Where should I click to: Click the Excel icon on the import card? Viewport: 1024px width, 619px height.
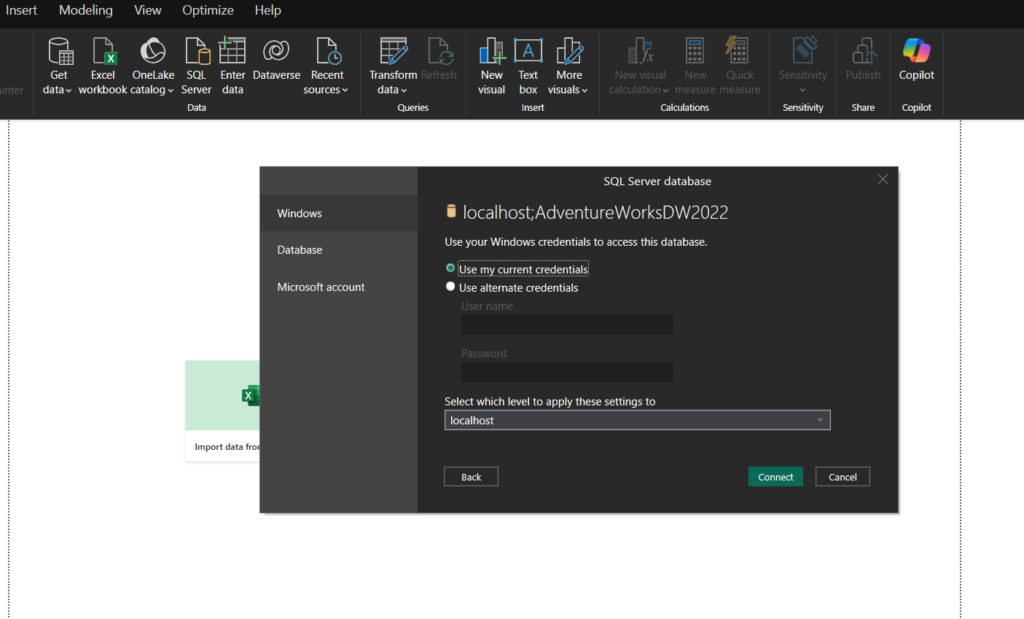tap(250, 395)
